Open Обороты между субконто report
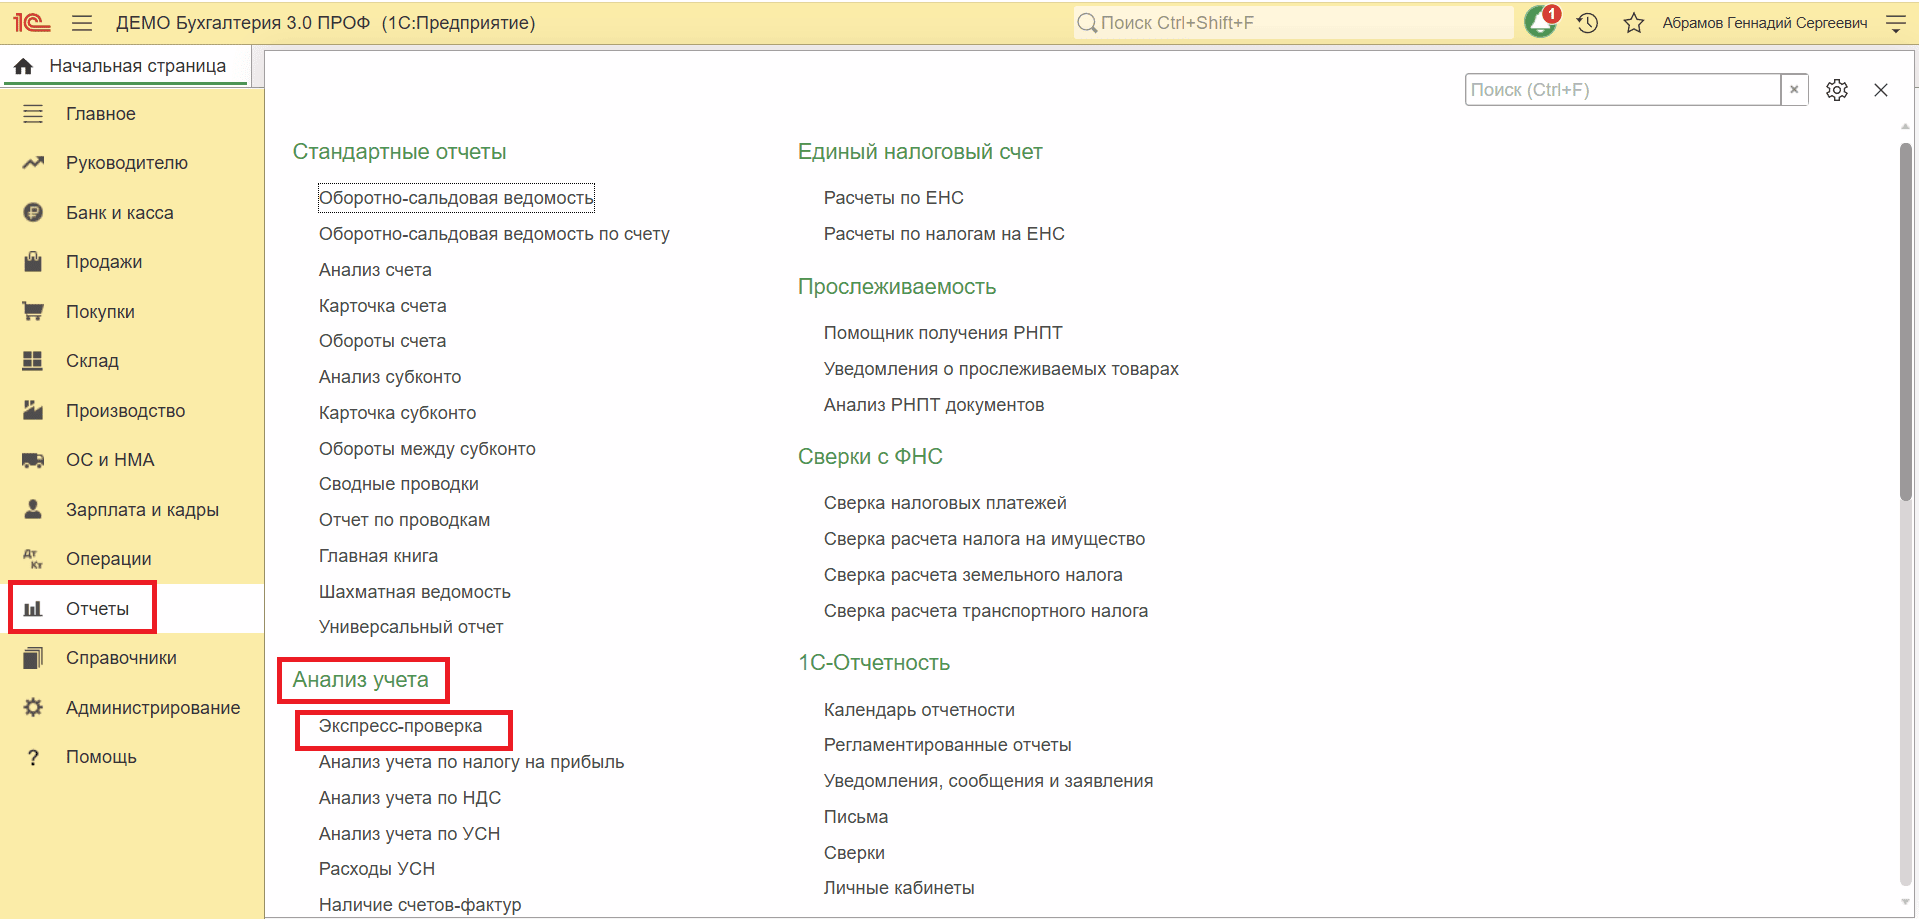The height and width of the screenshot is (919, 1919). click(427, 449)
